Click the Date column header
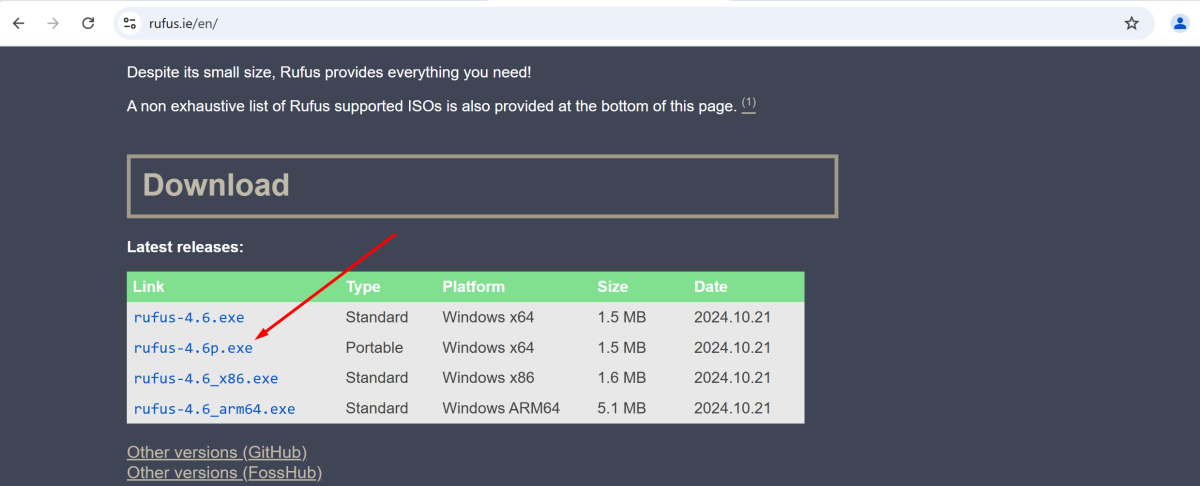Image resolution: width=1200 pixels, height=486 pixels. [711, 287]
